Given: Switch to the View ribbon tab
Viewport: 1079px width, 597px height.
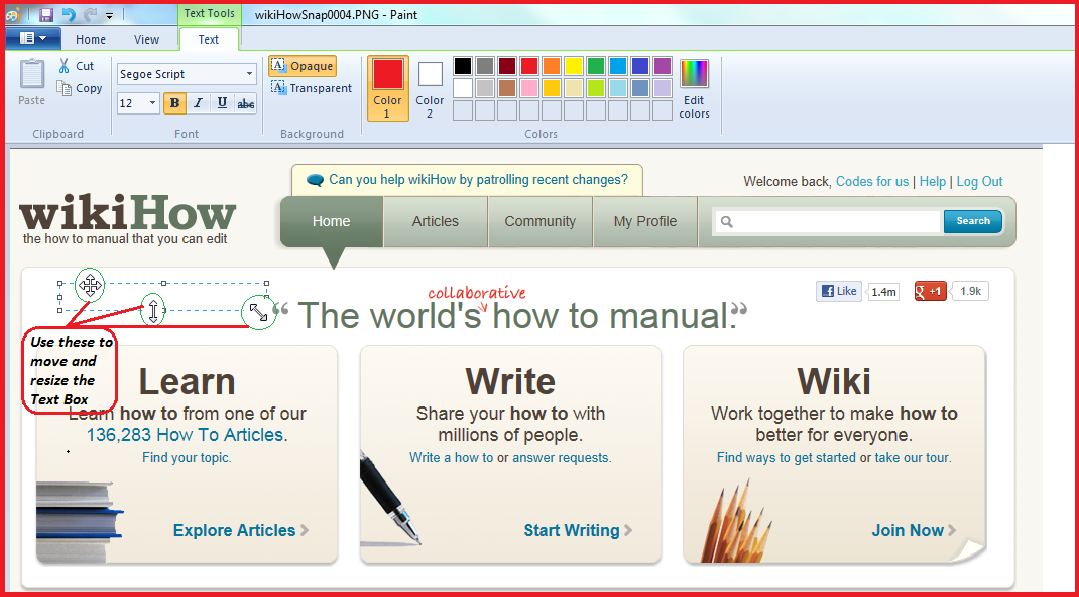Looking at the screenshot, I should click(146, 40).
